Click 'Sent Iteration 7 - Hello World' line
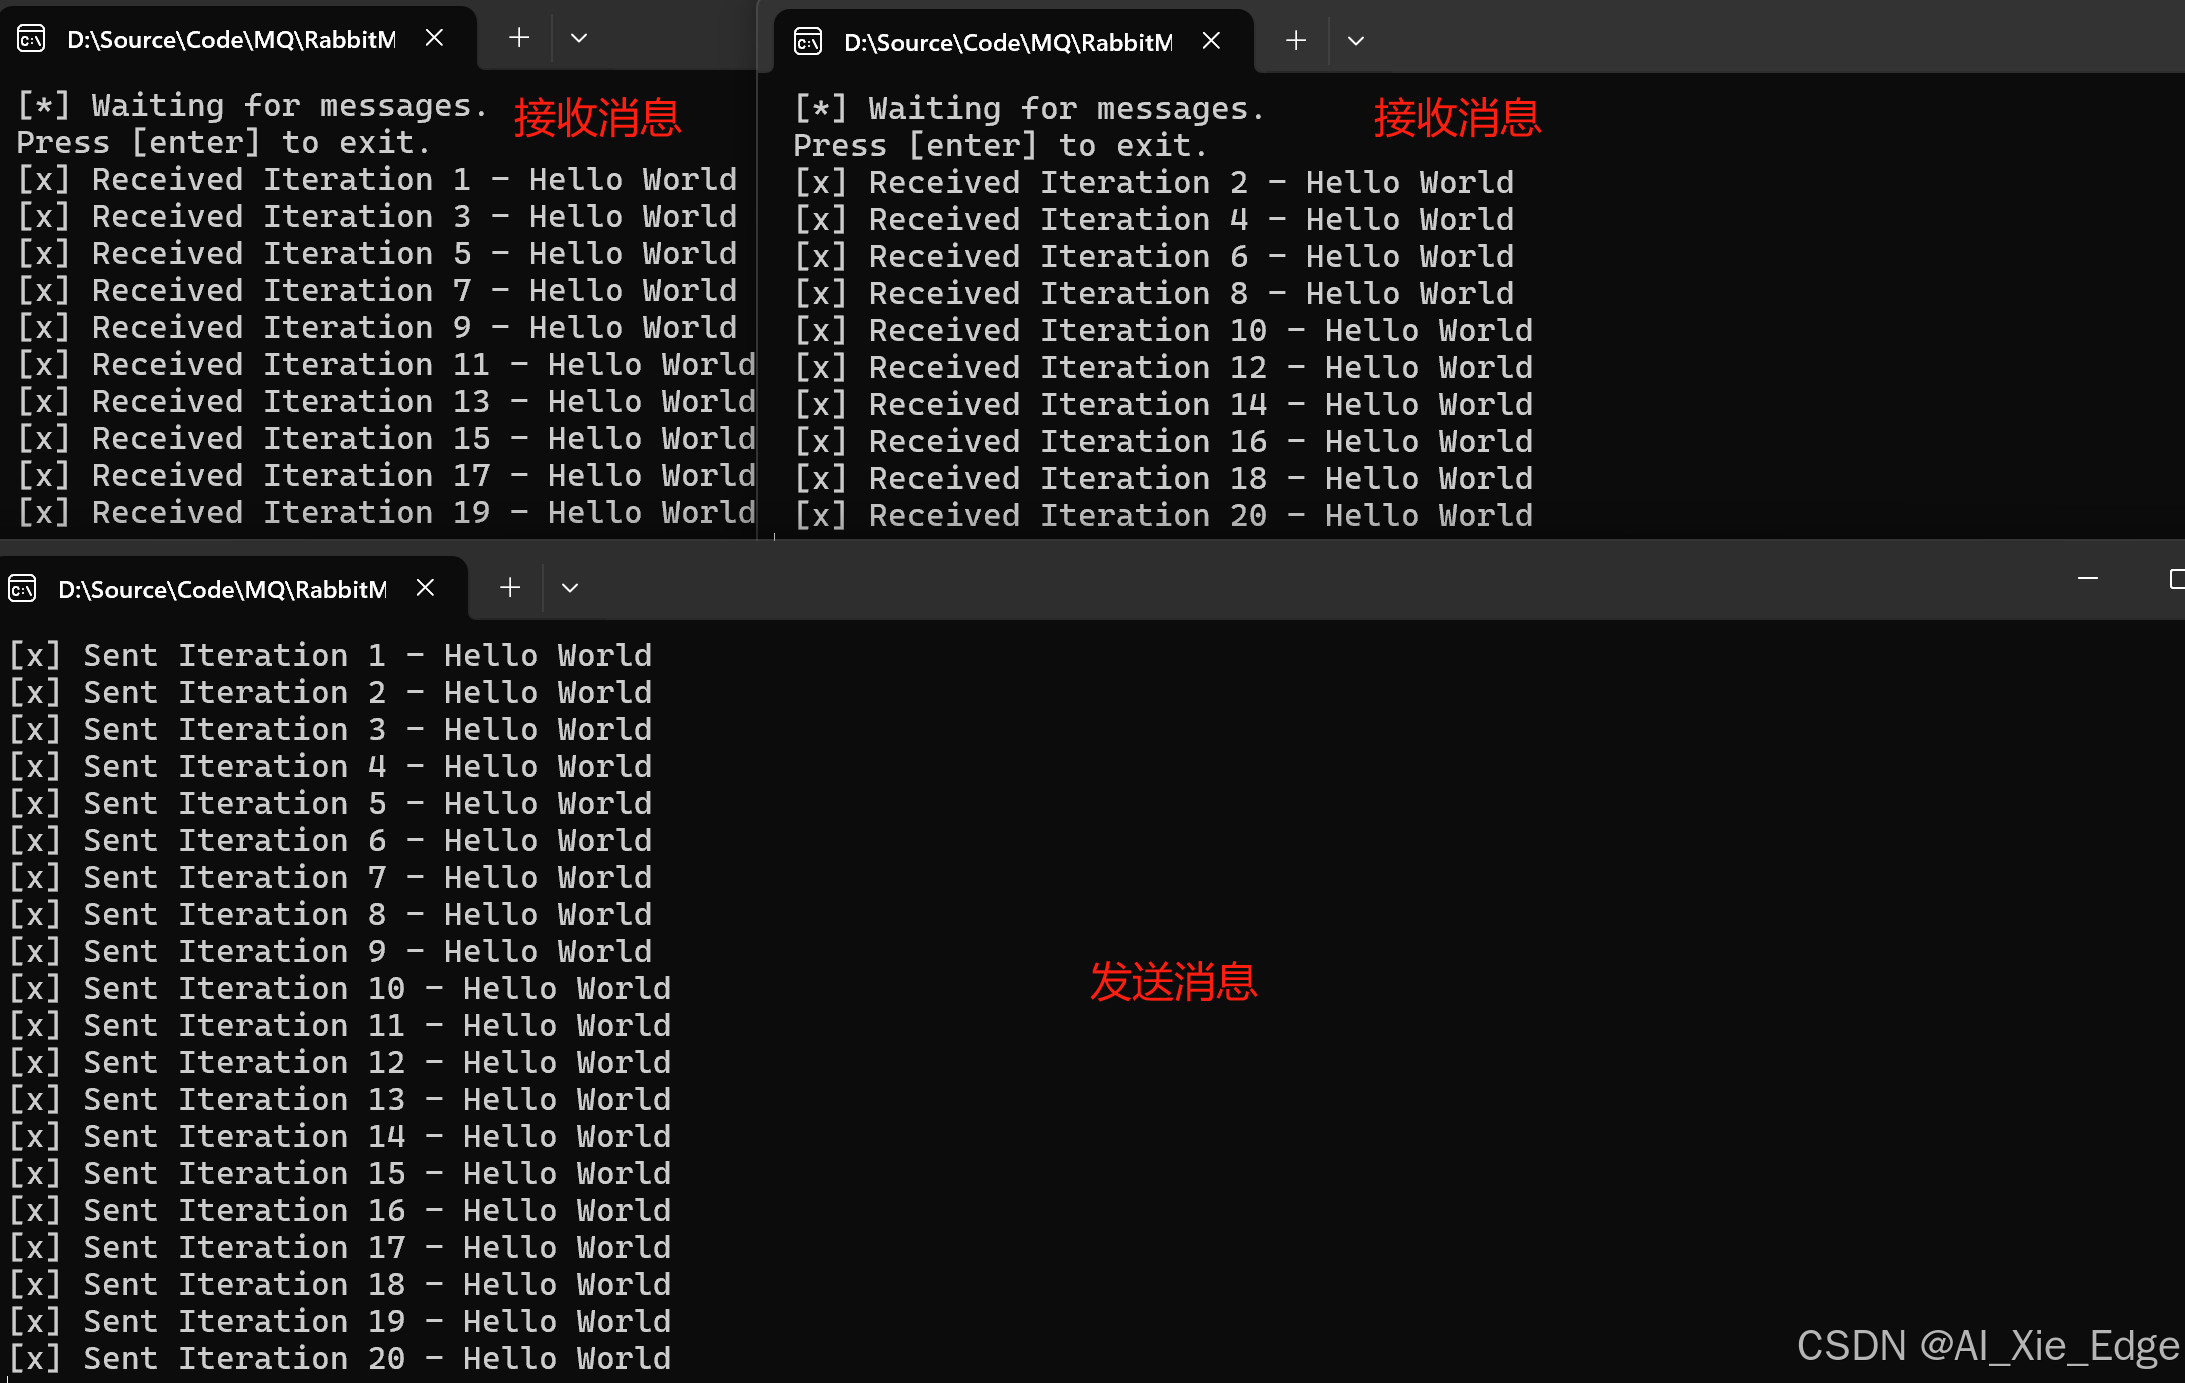Viewport: 2185px width, 1383px height. tap(331, 878)
